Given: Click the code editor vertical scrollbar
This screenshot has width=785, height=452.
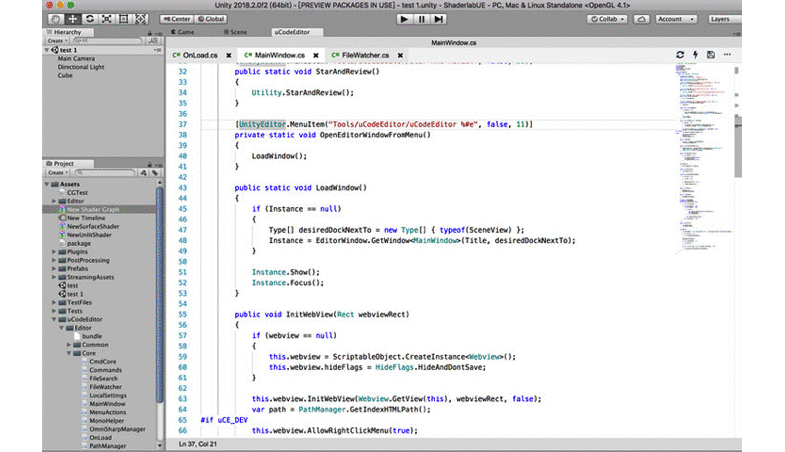Looking at the screenshot, I should pos(738,145).
